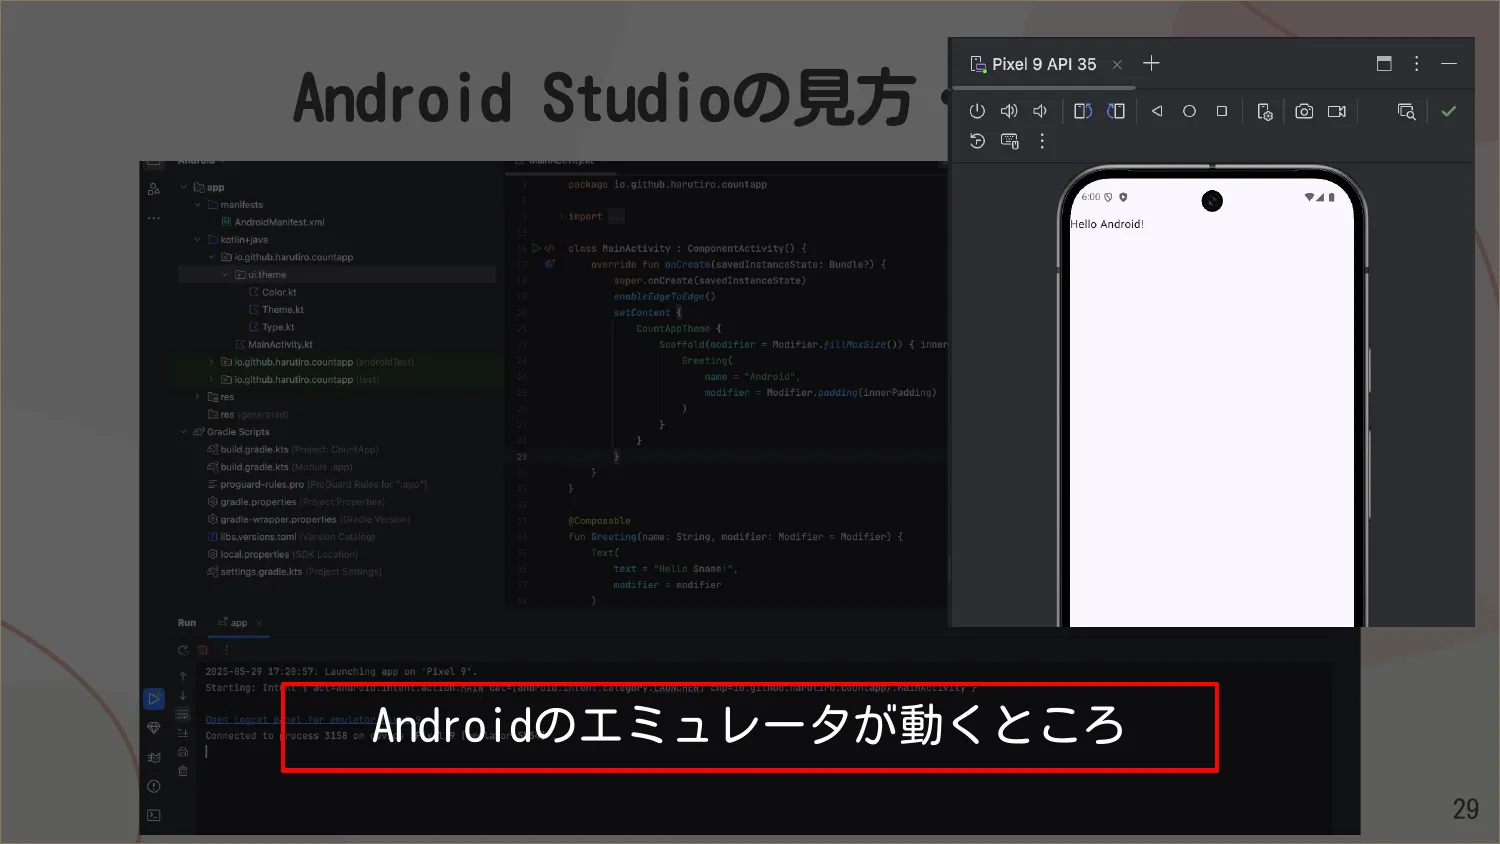This screenshot has width=1500, height=844.
Task: Rotate the virtual device counterclockwise
Action: (x=1082, y=110)
